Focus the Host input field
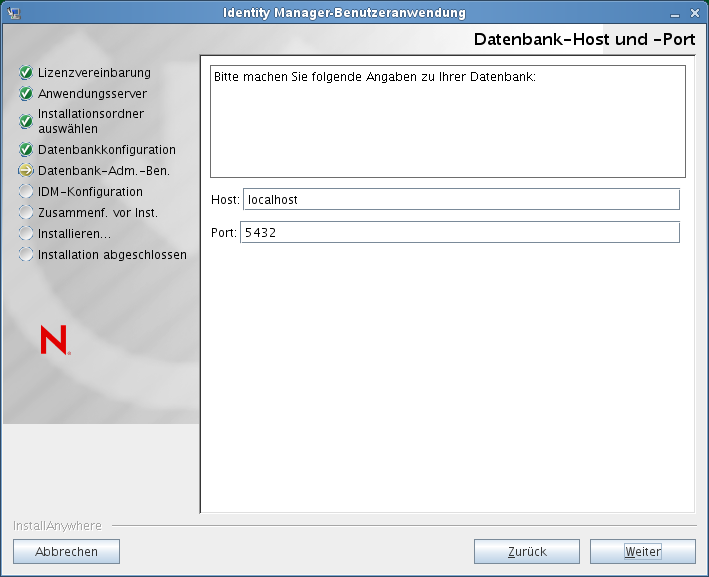This screenshot has width=709, height=577. (461, 199)
